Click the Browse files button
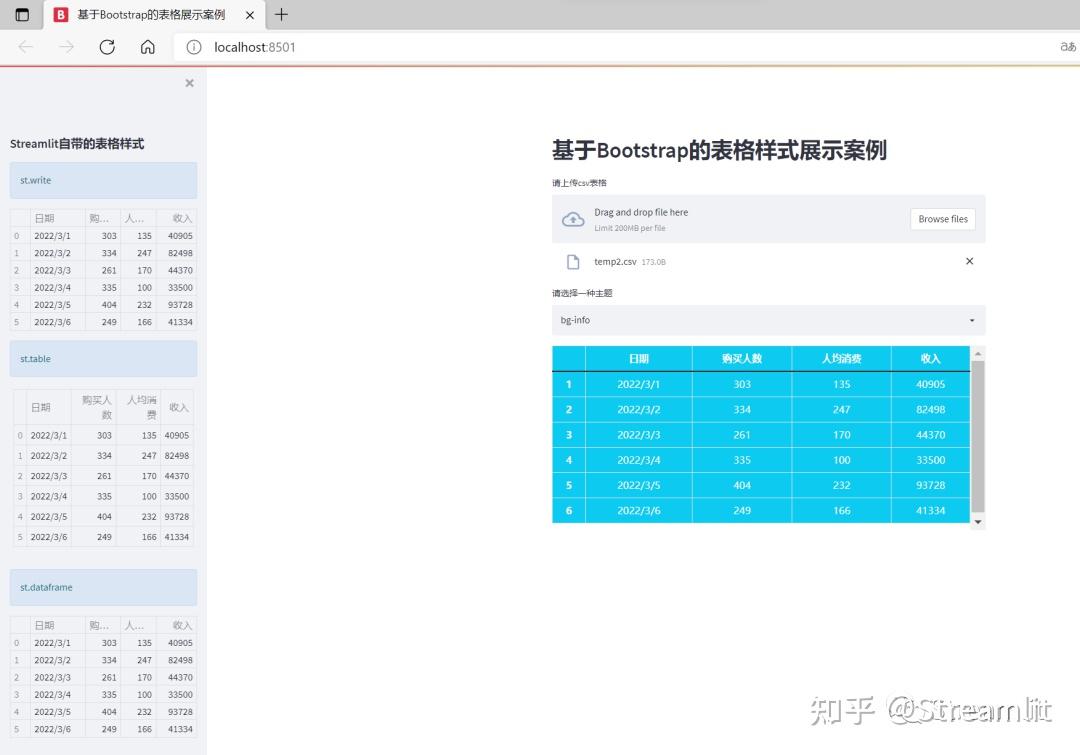This screenshot has height=755, width=1080. [x=941, y=218]
